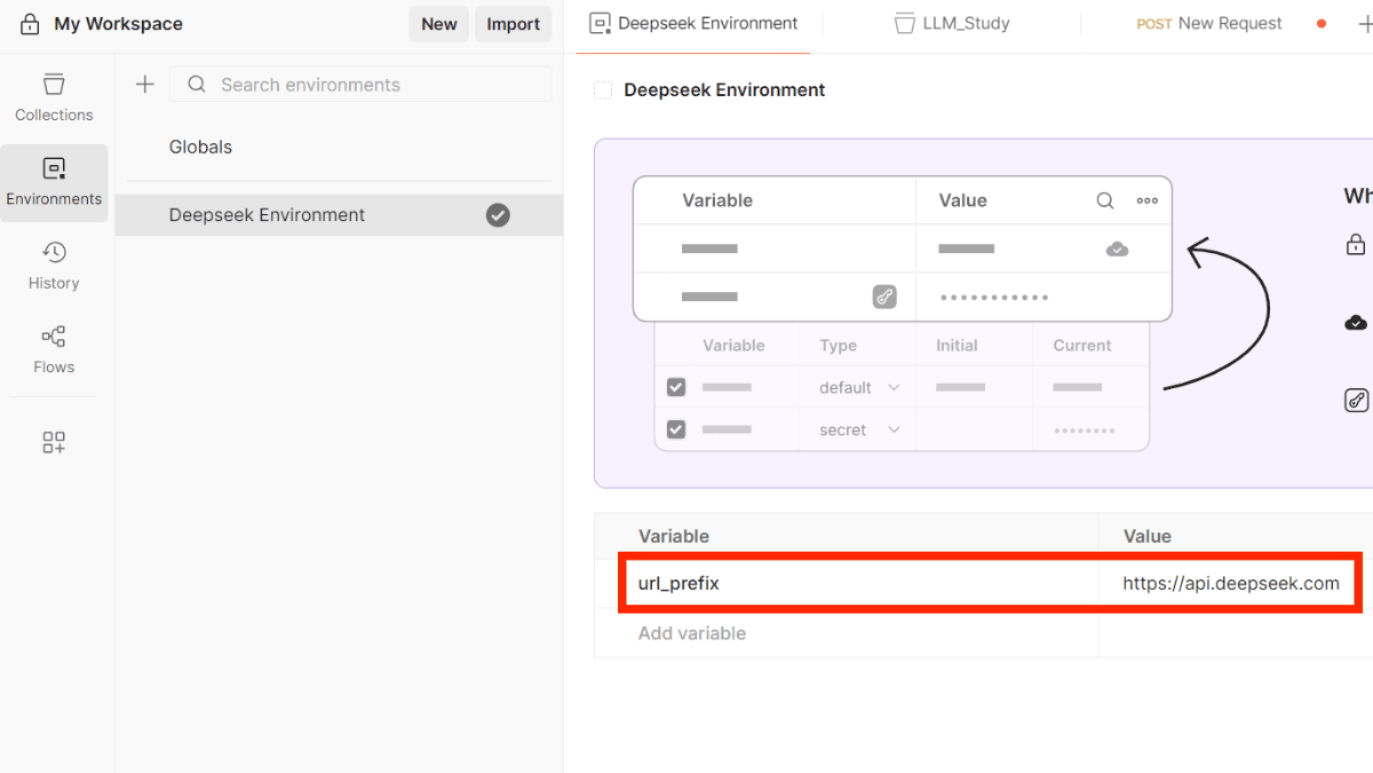Image resolution: width=1373 pixels, height=773 pixels.
Task: Click the three-dots icon in illustration card
Action: click(x=1147, y=200)
